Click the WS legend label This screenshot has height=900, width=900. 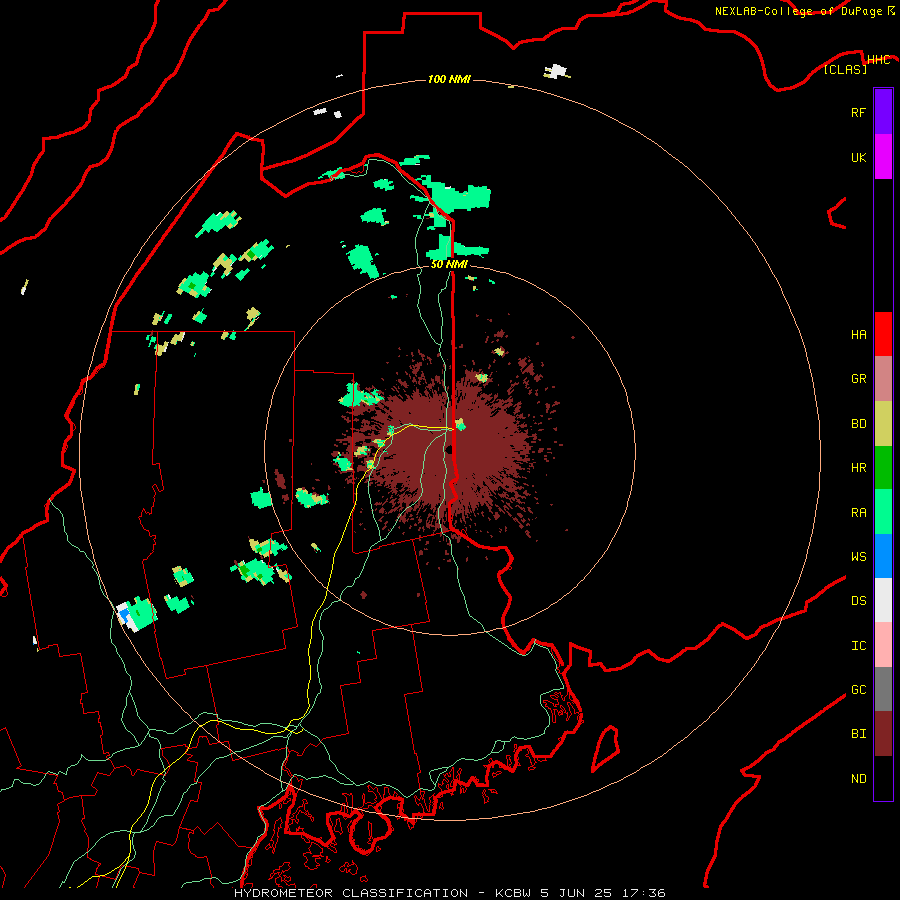click(x=858, y=556)
